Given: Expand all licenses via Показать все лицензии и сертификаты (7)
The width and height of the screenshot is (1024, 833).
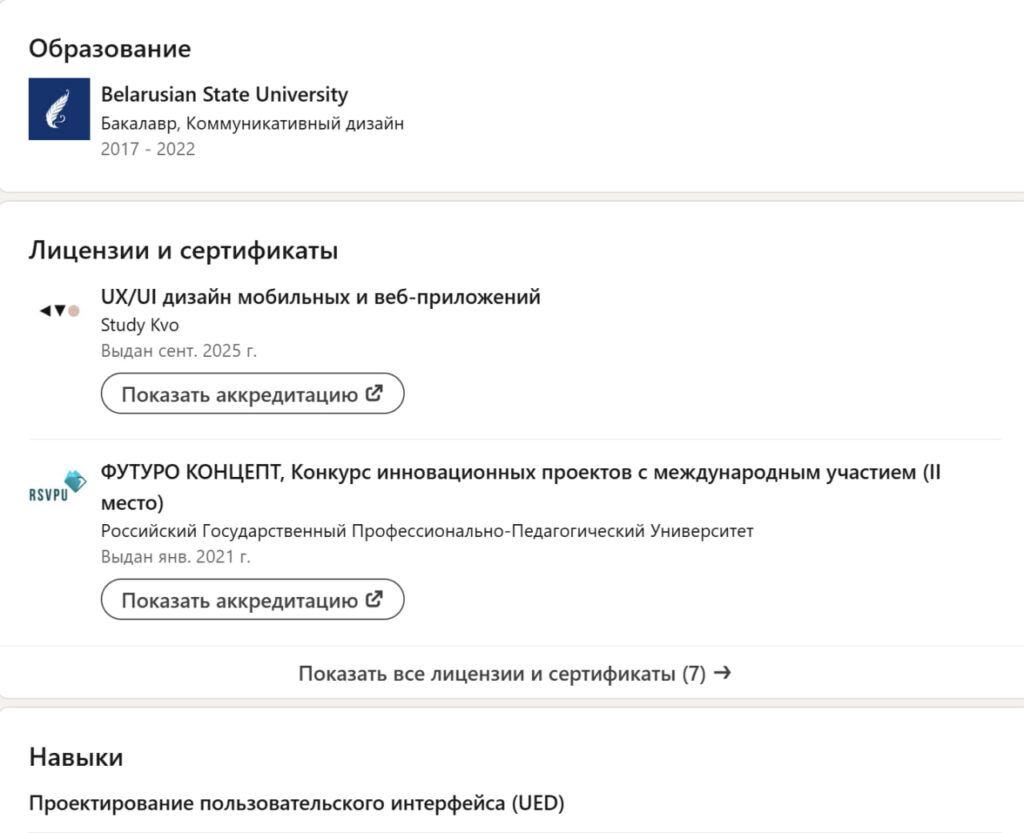Looking at the screenshot, I should pyautogui.click(x=502, y=673).
